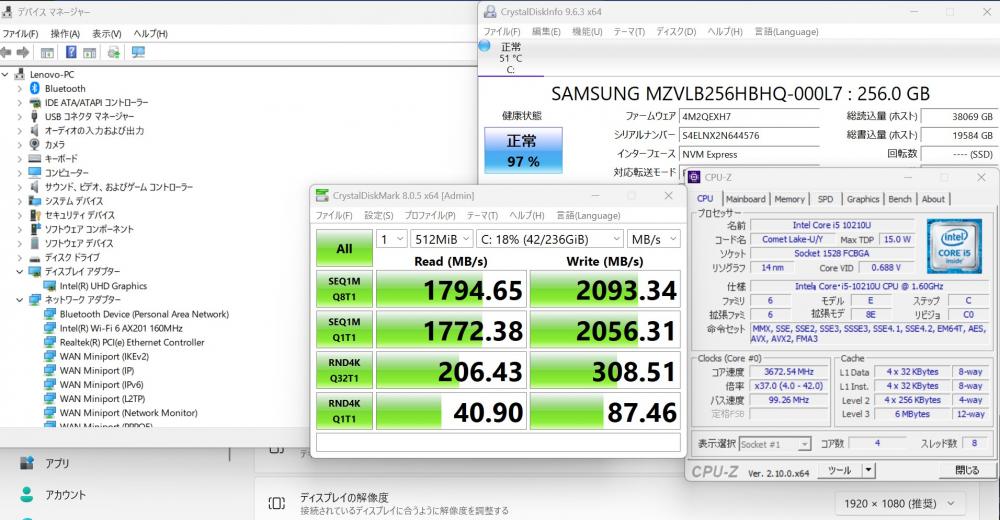1000x520 pixels.
Task: Open the test count dropdown showing 1
Action: point(392,239)
